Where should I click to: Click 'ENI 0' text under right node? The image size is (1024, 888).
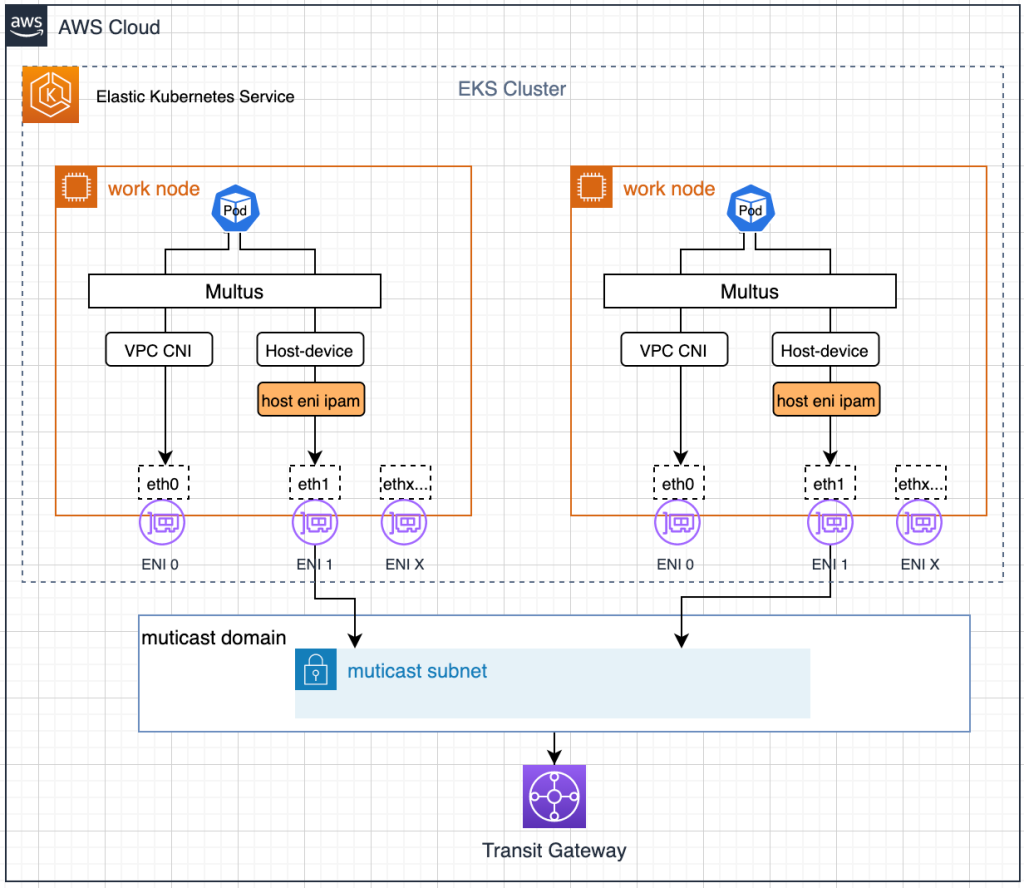(x=675, y=564)
